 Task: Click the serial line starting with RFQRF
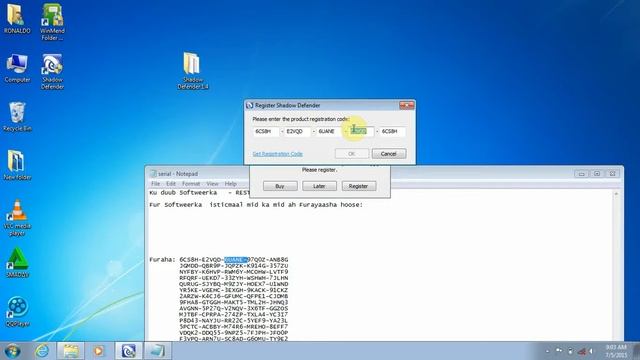coord(233,278)
